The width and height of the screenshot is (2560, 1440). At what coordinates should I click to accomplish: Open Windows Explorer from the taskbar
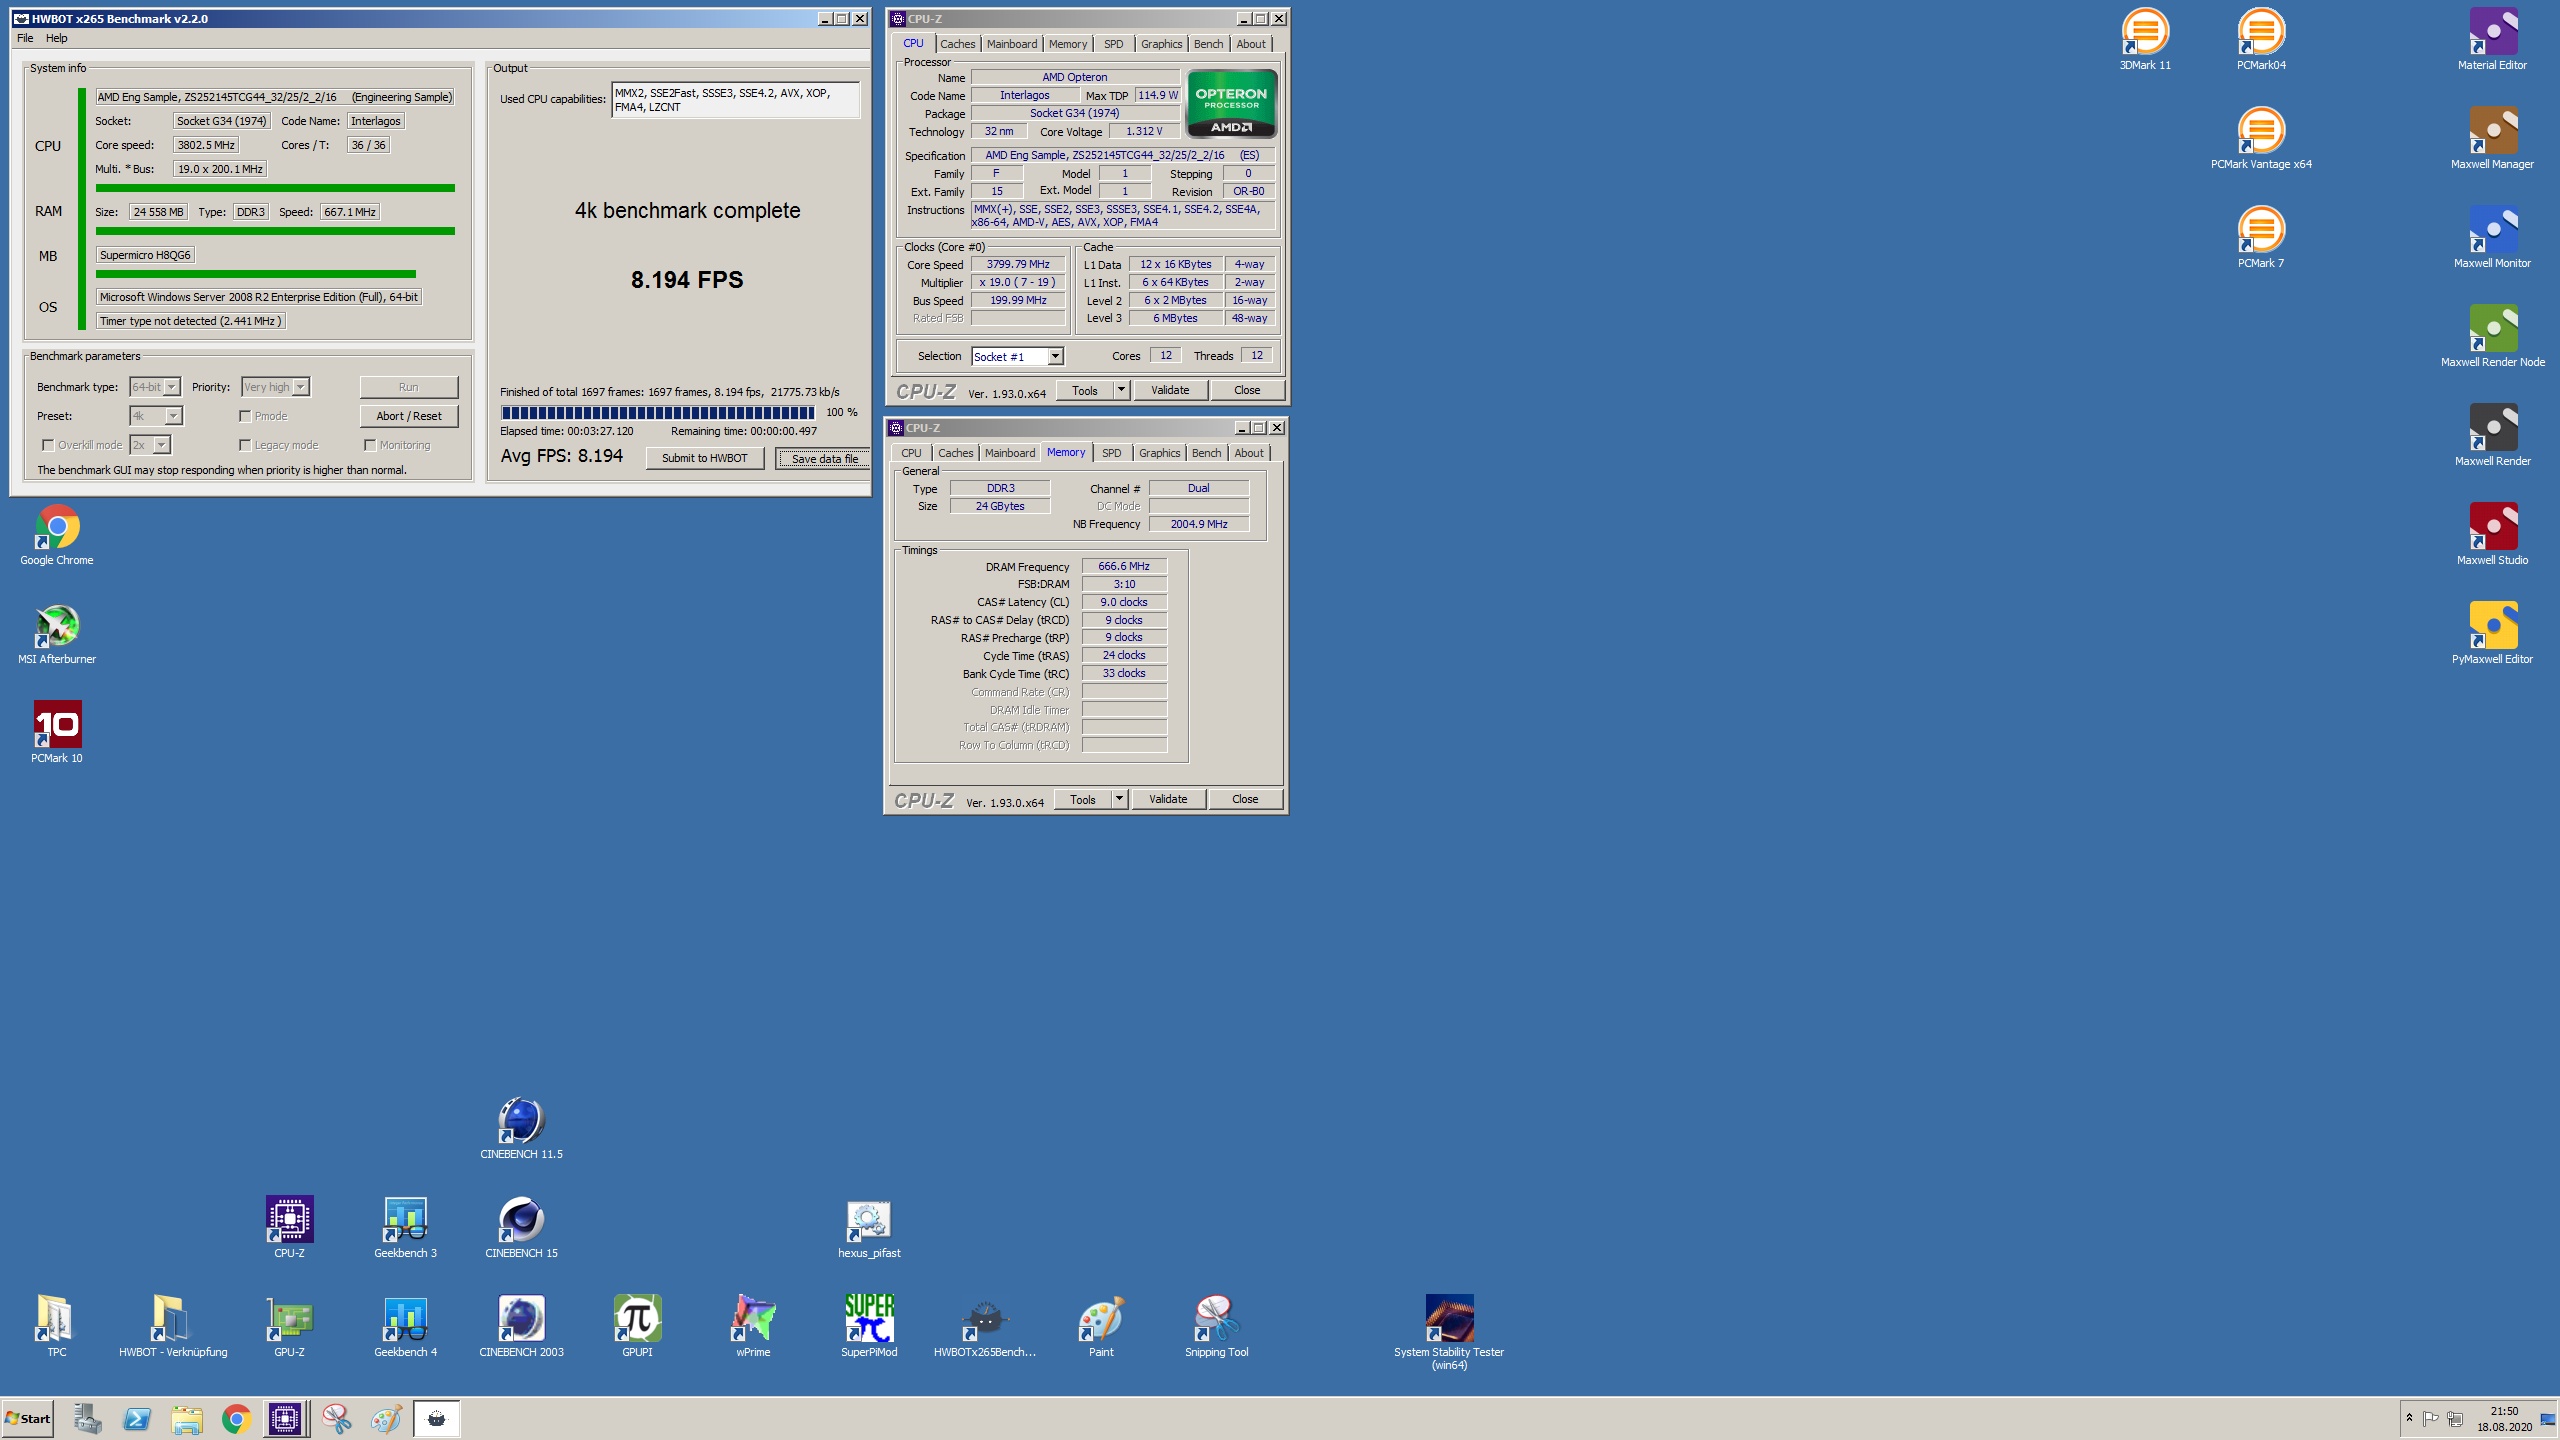click(186, 1418)
